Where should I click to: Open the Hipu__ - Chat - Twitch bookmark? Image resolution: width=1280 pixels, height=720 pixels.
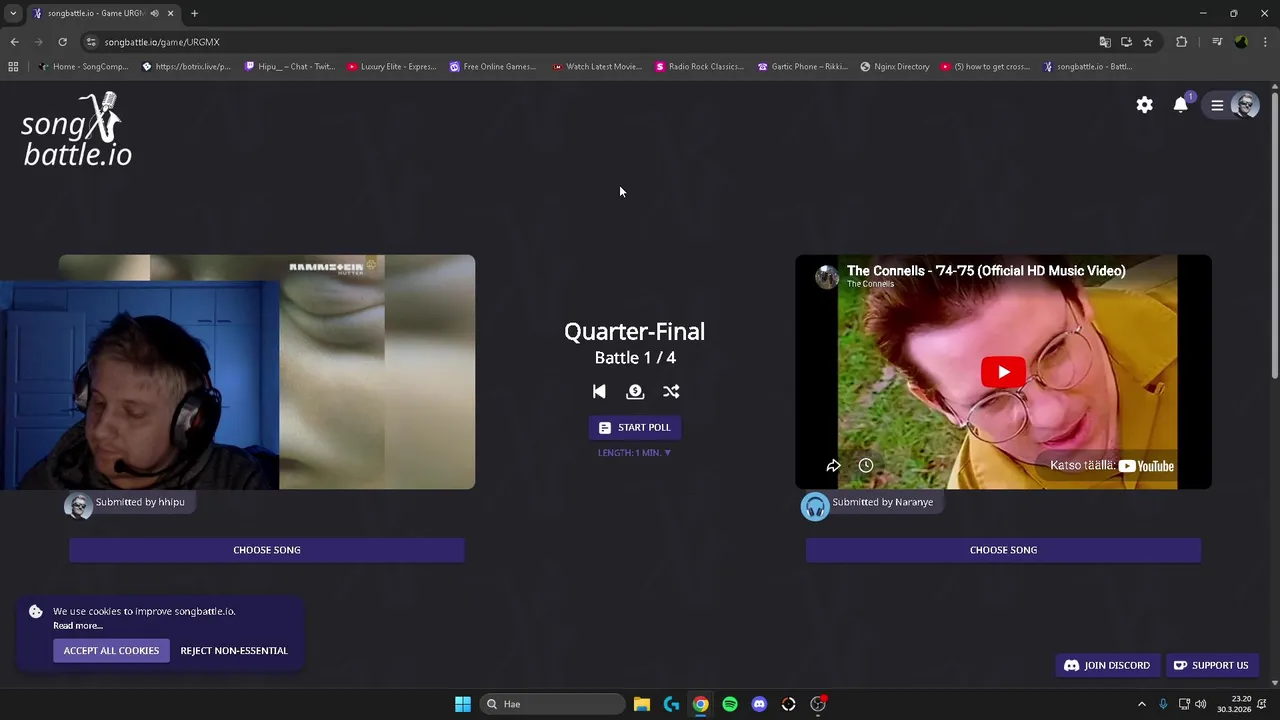tap(290, 67)
